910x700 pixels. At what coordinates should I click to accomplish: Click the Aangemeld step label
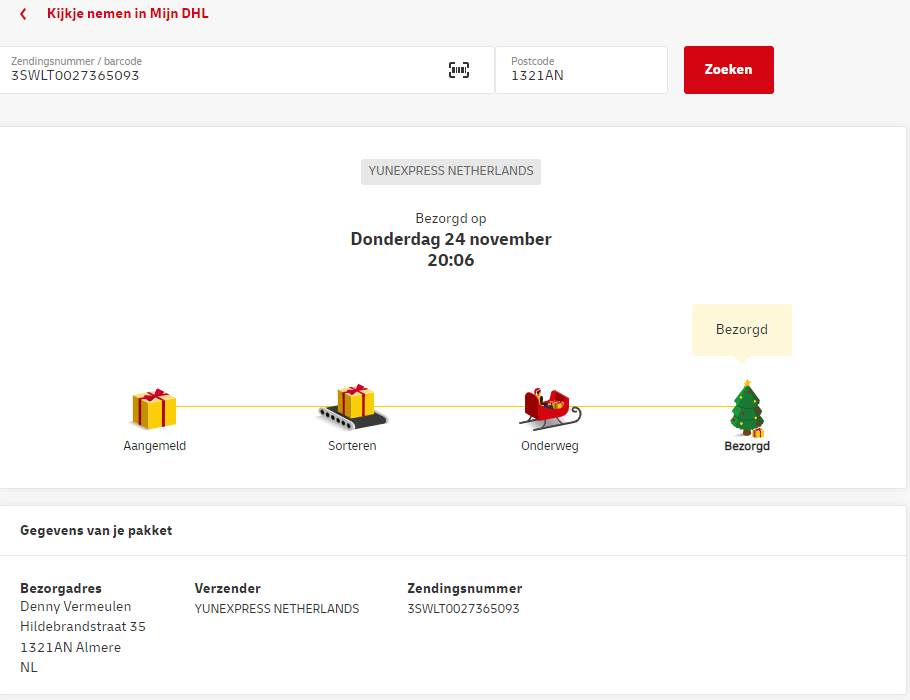coord(154,446)
